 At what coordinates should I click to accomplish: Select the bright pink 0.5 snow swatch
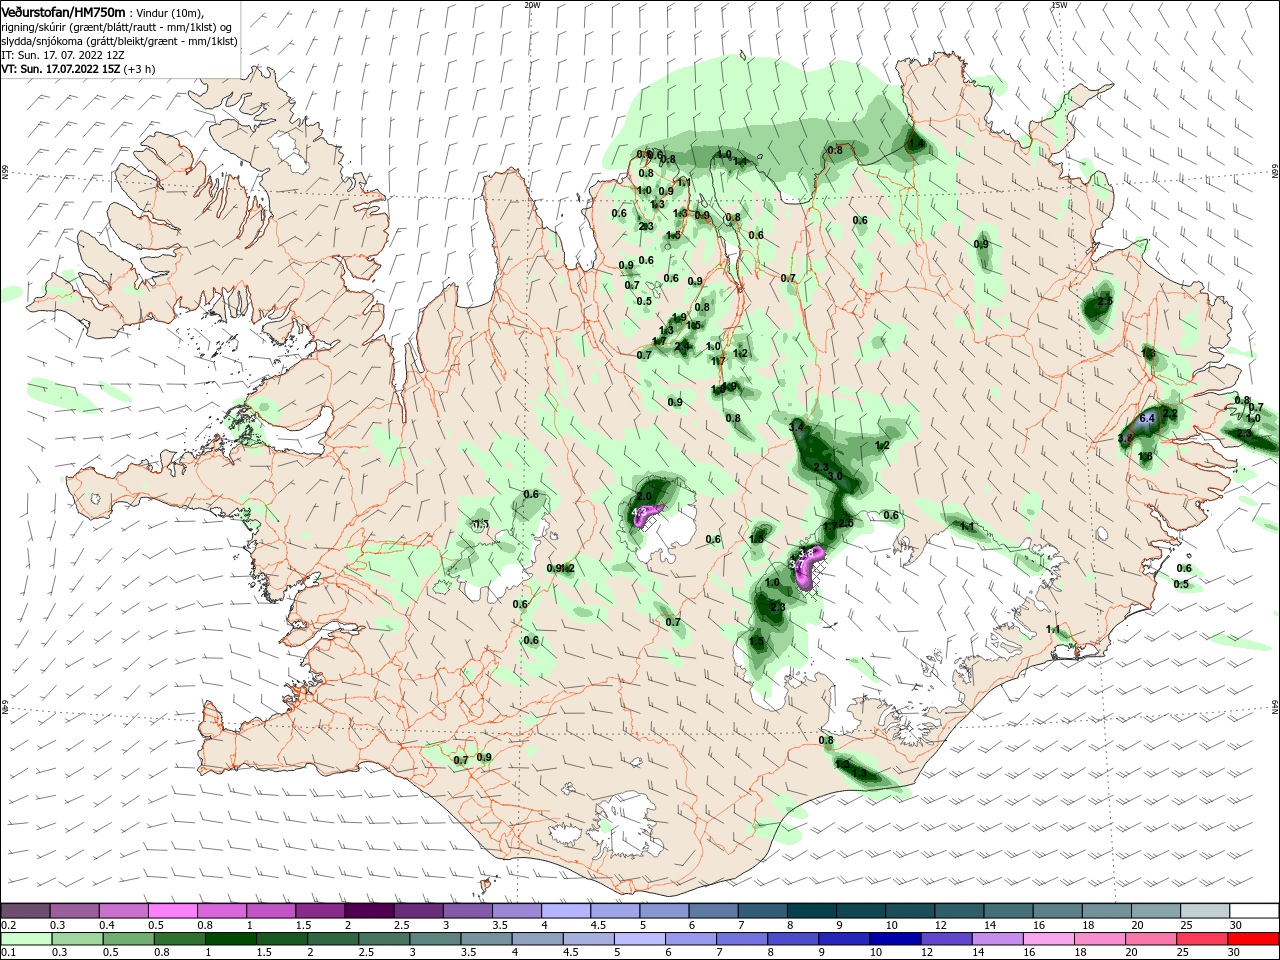174,911
